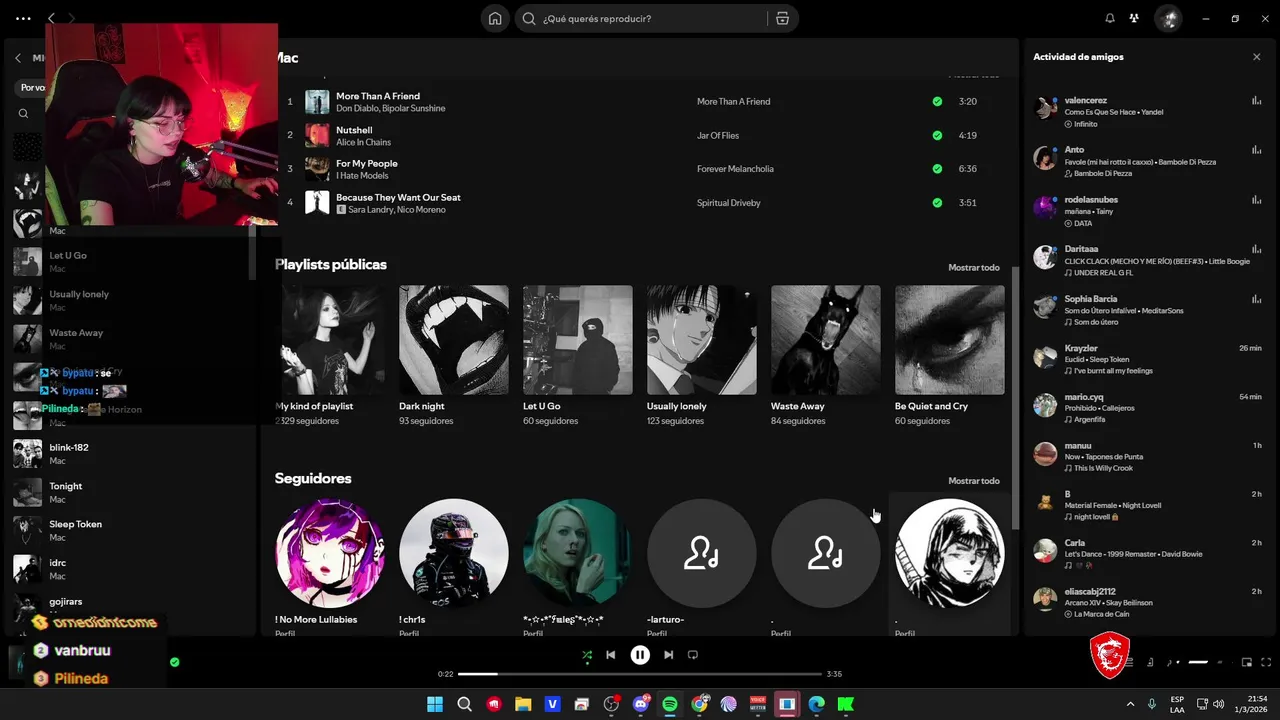This screenshot has width=1280, height=720.
Task: Open the Be Quiet and Cry playlist card
Action: 950,356
